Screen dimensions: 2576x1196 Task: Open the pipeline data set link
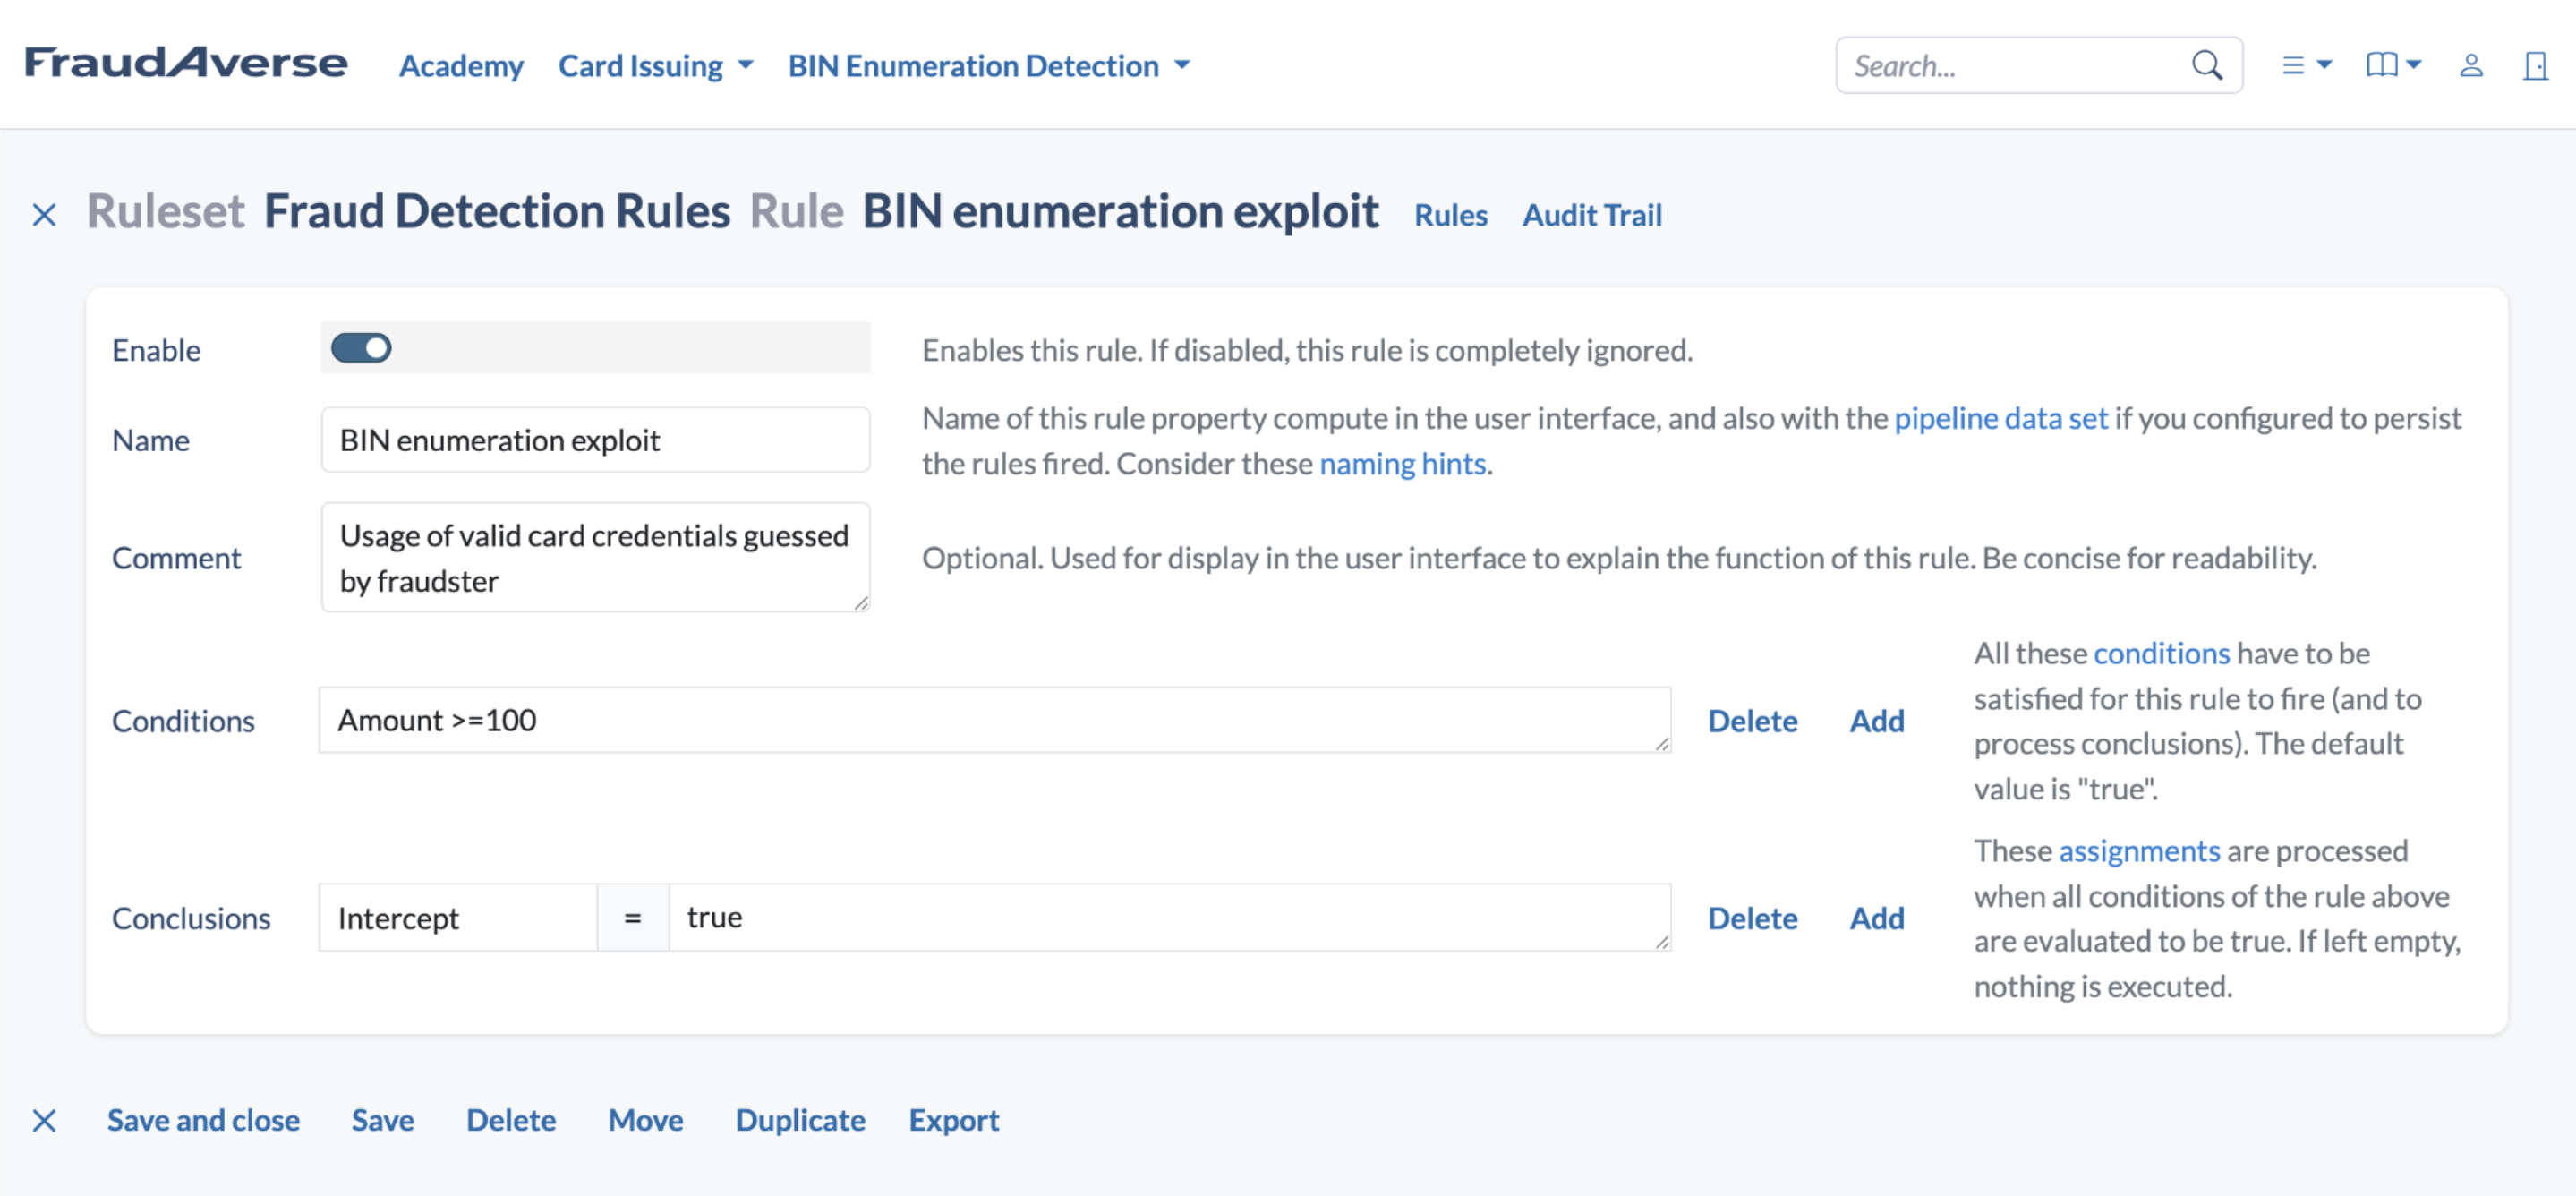pos(2001,418)
